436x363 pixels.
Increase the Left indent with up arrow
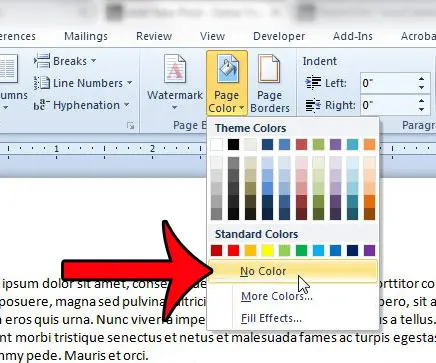coord(422,79)
